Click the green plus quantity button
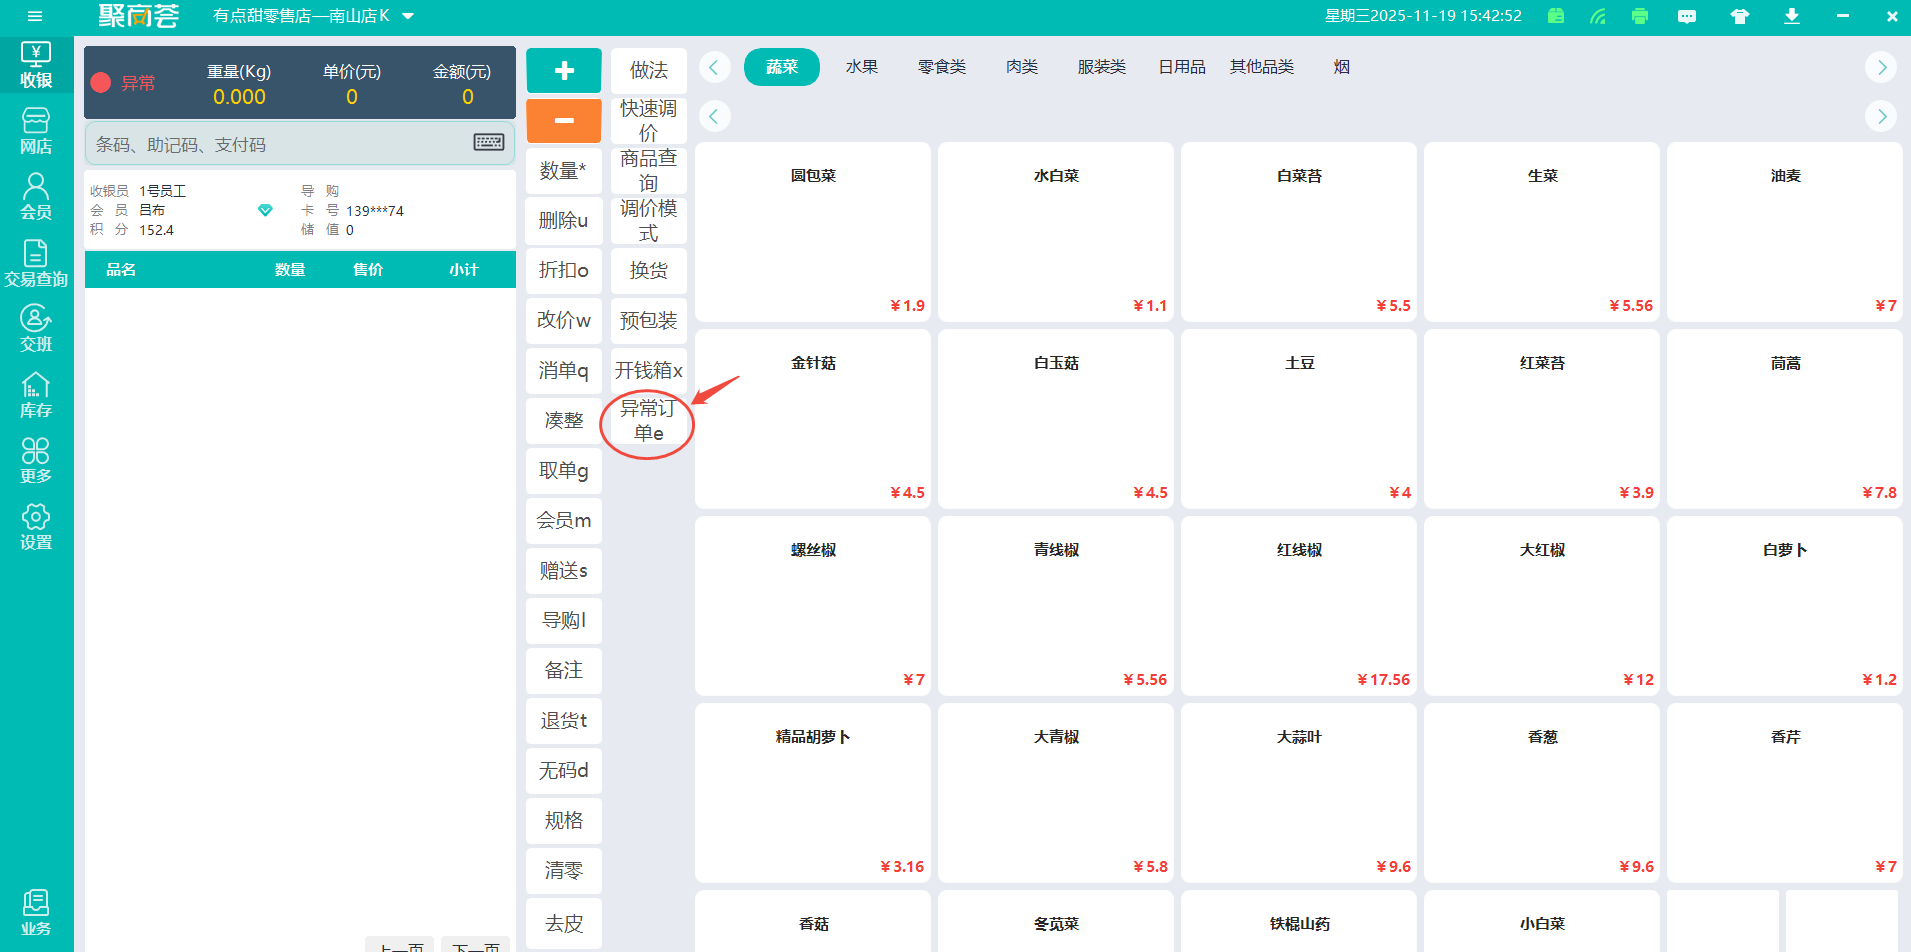The image size is (1911, 952). click(564, 70)
